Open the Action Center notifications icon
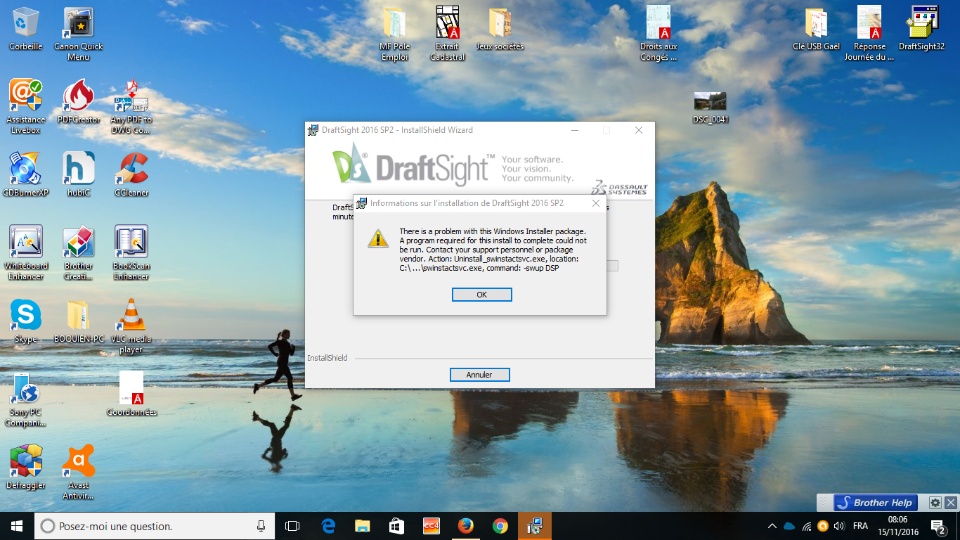The image size is (960, 540). tap(939, 526)
